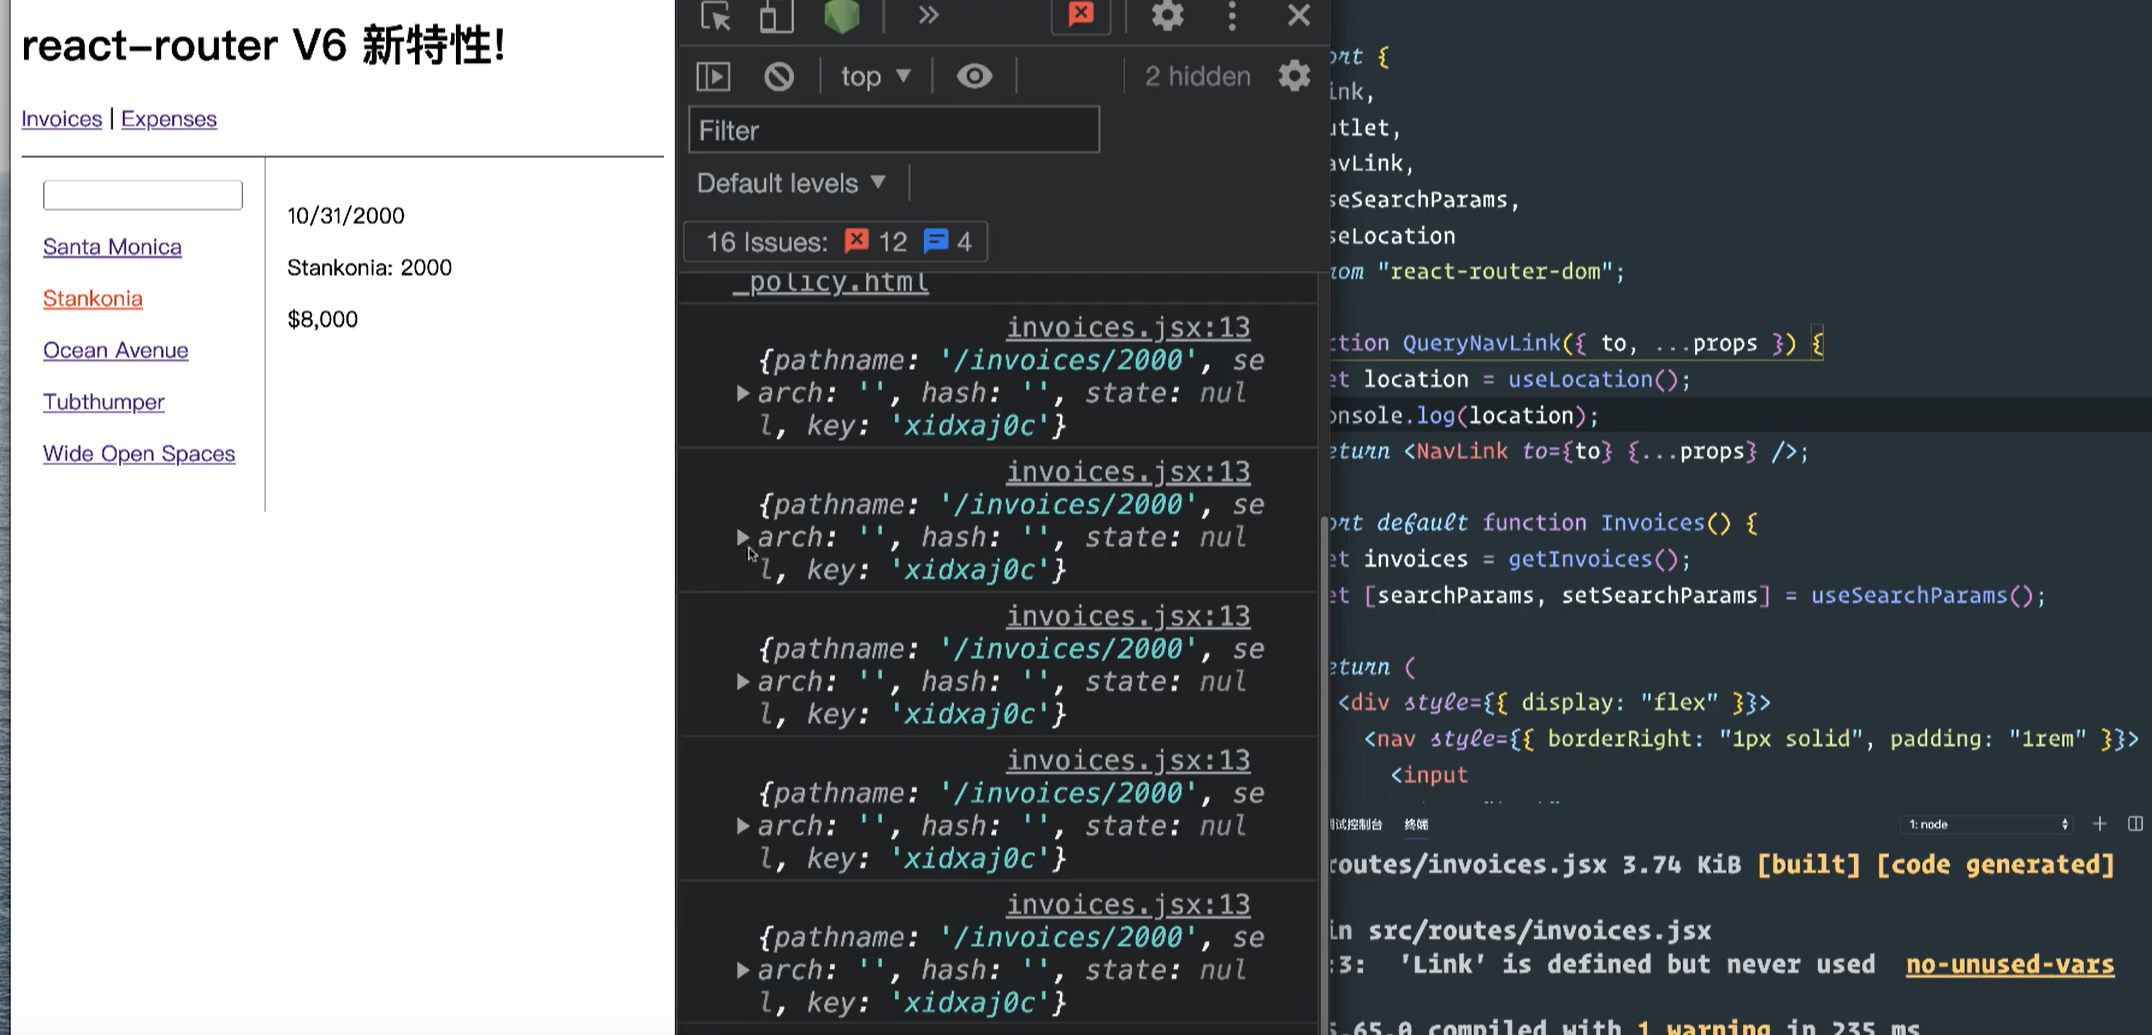Open the red error issues badge in DevTools header
The image size is (2152, 1035).
(x=1081, y=15)
